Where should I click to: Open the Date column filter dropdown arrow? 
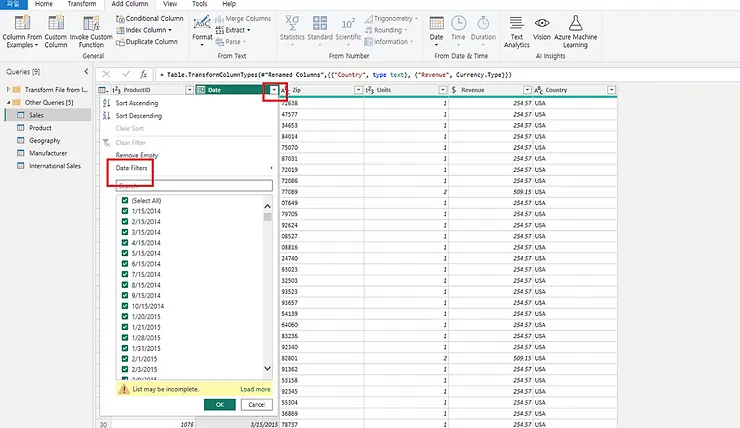[x=273, y=90]
